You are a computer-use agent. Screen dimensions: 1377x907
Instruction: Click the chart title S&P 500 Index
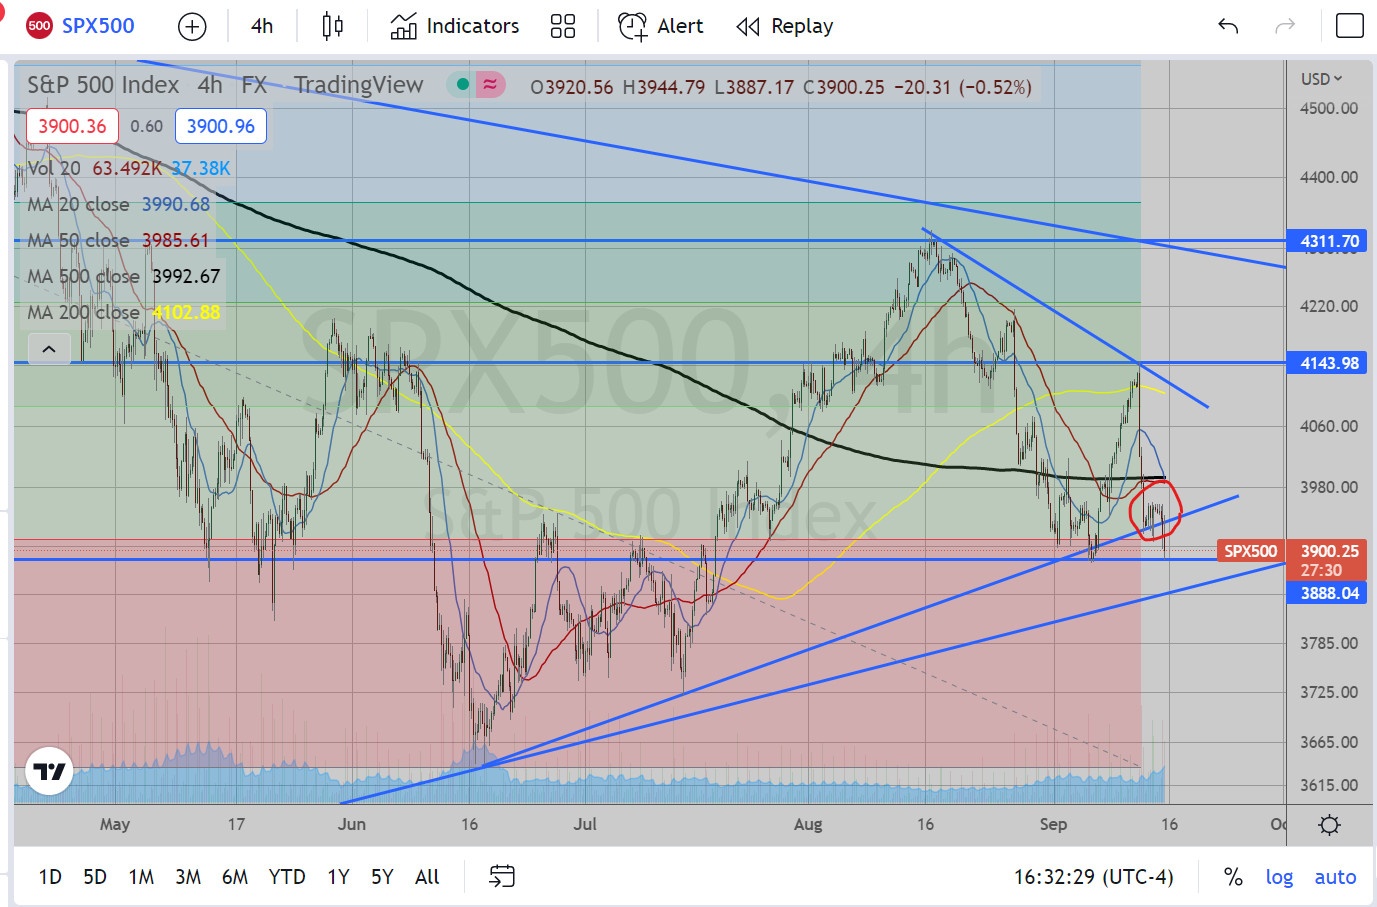click(103, 85)
